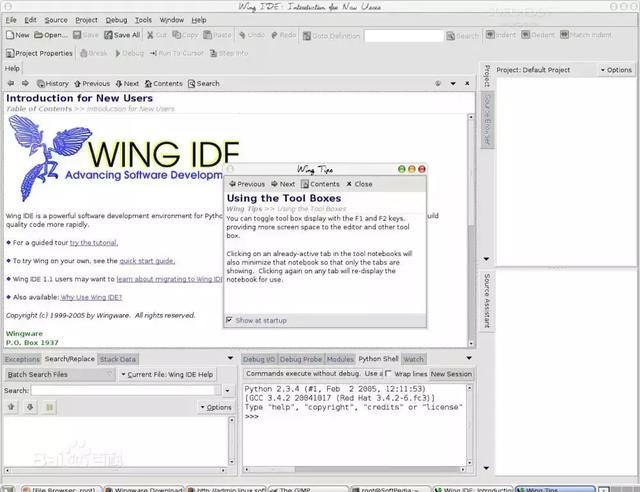Open the Debug menu
640x492 pixels.
point(116,20)
